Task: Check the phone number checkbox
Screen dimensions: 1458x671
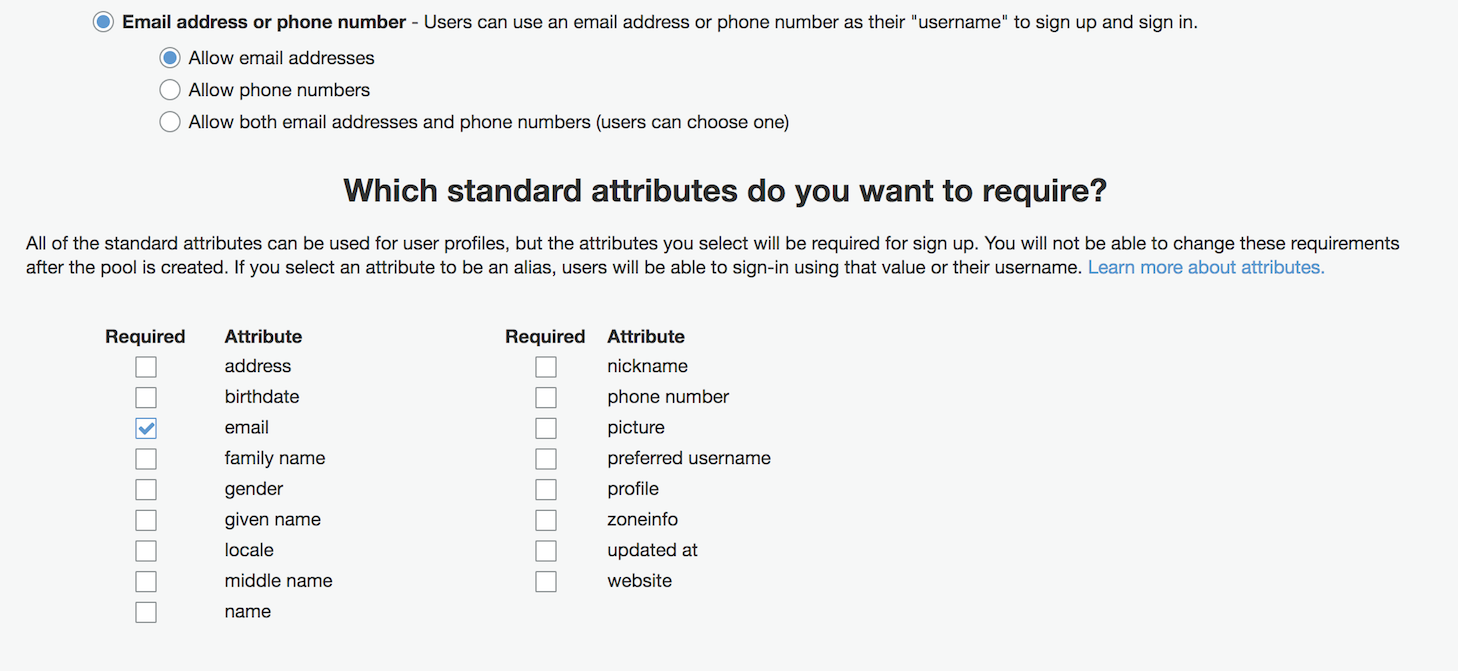Action: [x=545, y=397]
